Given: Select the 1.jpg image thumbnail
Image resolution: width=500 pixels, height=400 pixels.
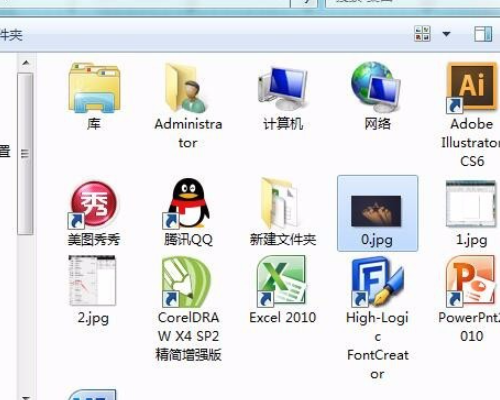Looking at the screenshot, I should click(x=471, y=204).
